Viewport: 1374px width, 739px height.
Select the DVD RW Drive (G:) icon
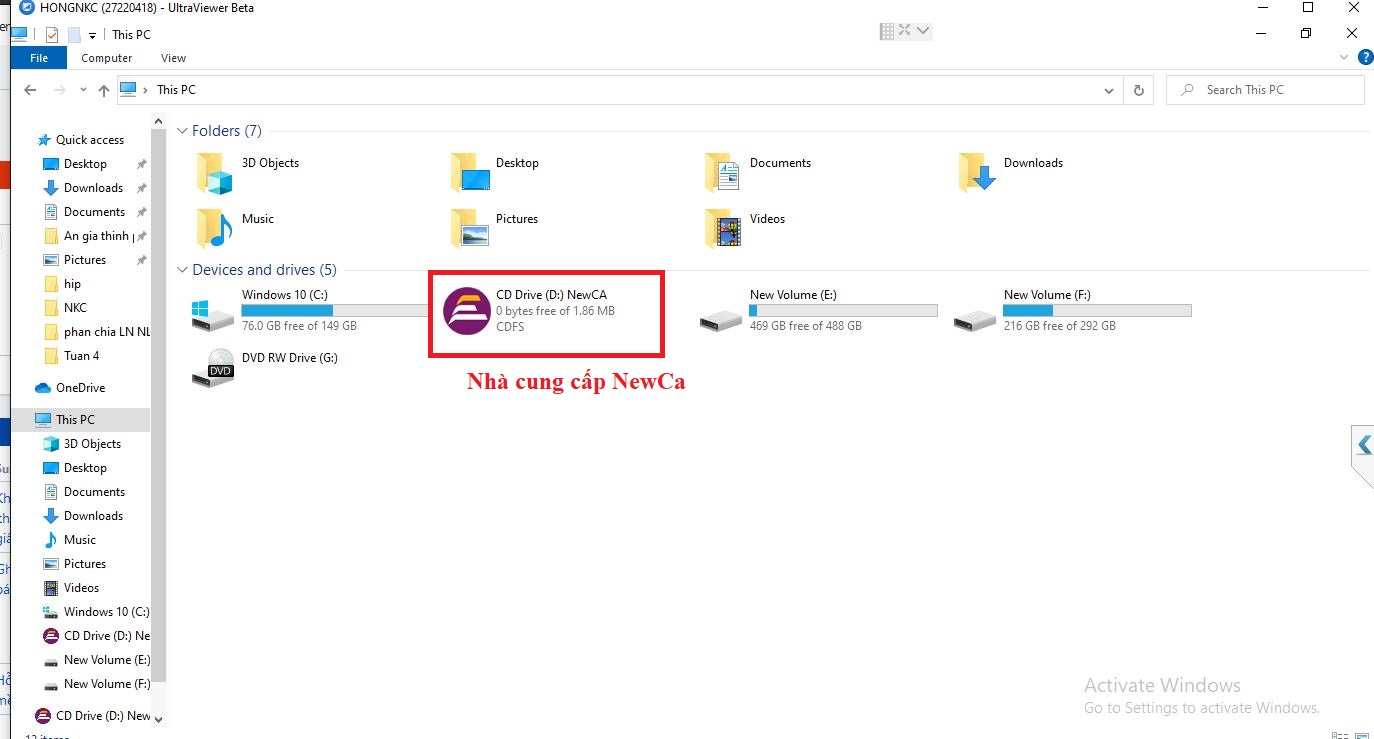pyautogui.click(x=212, y=369)
